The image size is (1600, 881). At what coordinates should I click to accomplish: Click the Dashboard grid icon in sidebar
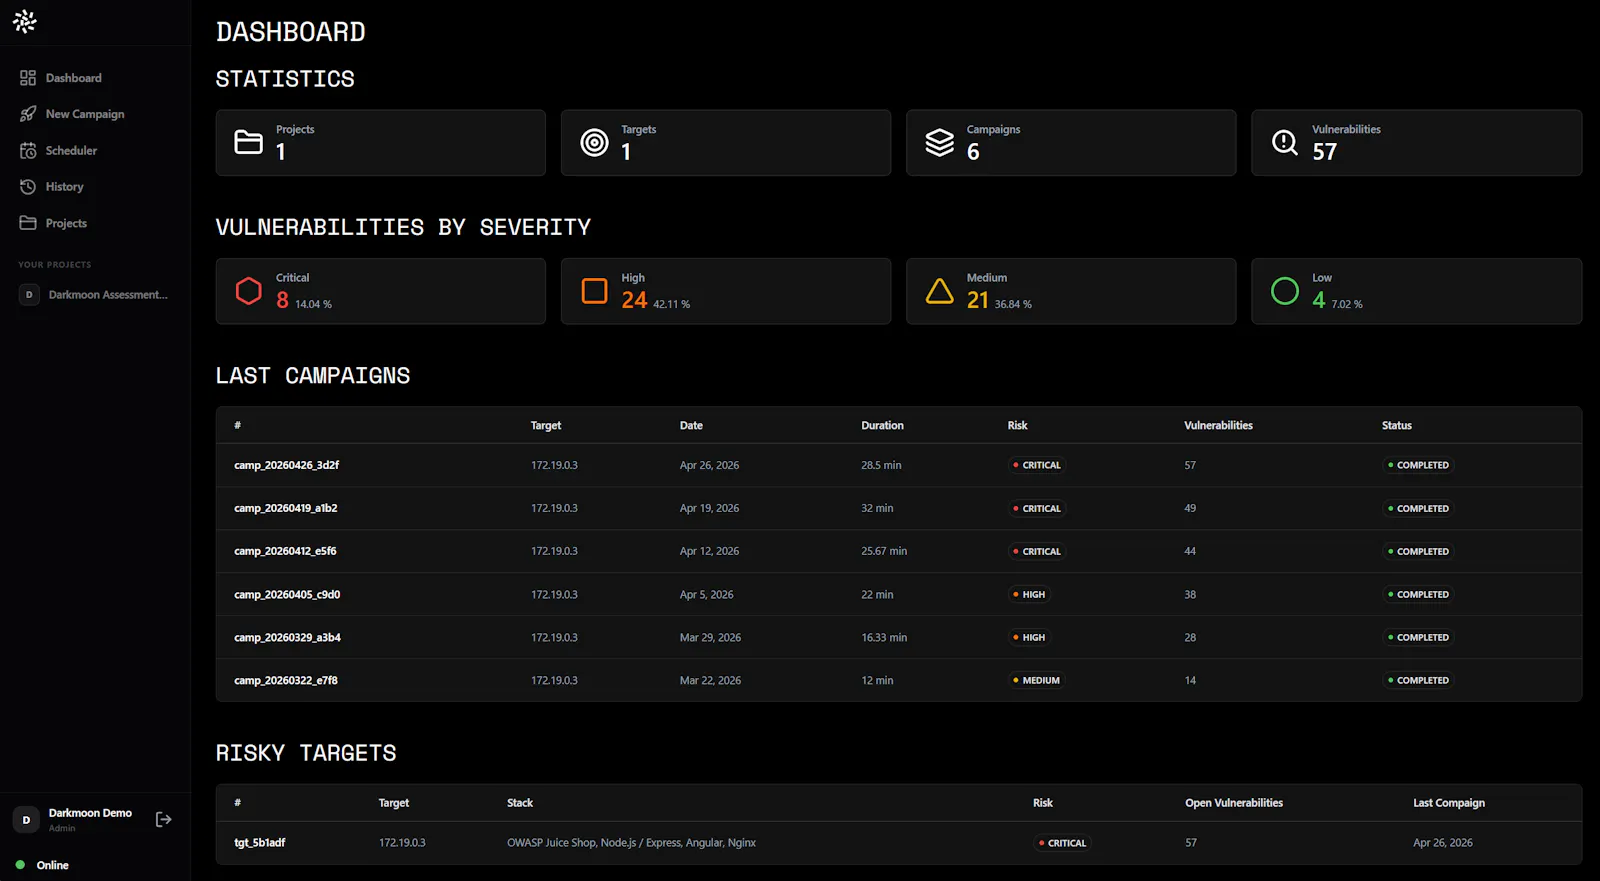coord(28,78)
